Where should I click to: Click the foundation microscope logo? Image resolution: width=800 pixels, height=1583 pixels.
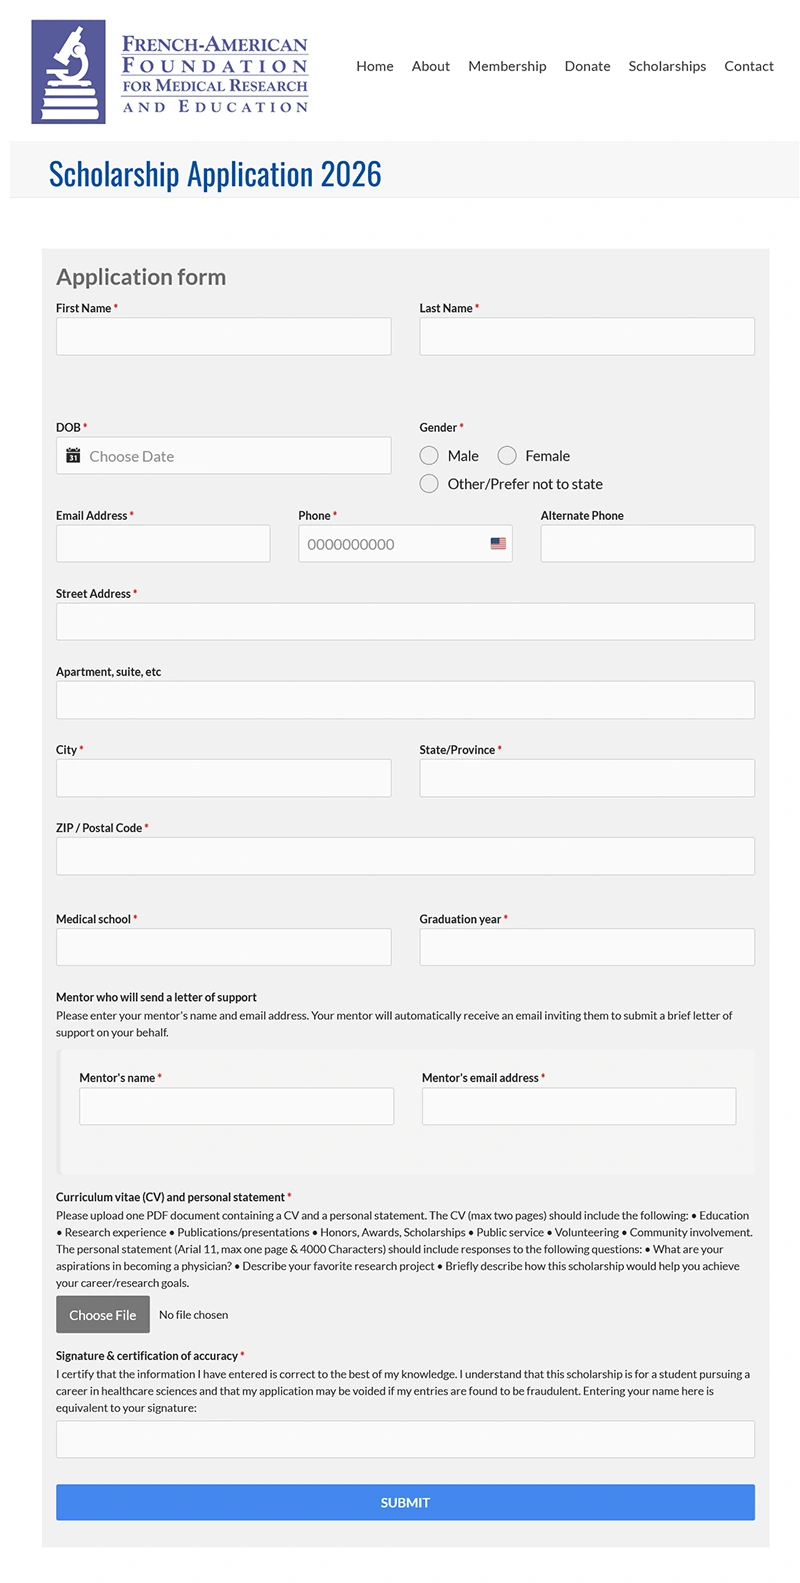[68, 72]
